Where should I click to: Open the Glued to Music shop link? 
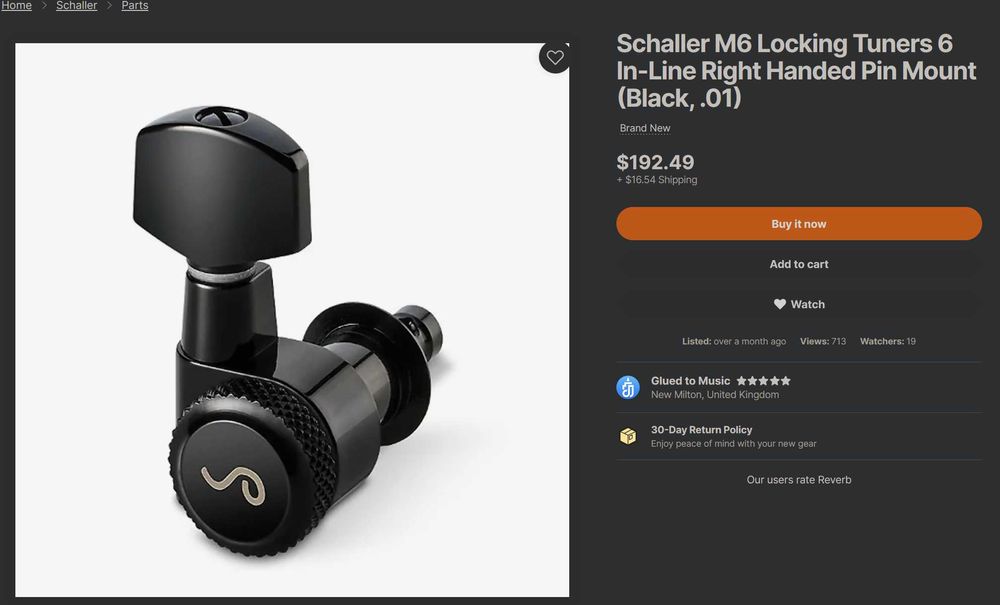[x=690, y=381]
